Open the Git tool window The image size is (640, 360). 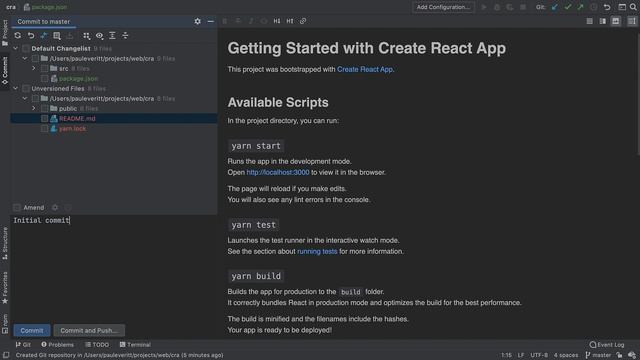[23, 344]
